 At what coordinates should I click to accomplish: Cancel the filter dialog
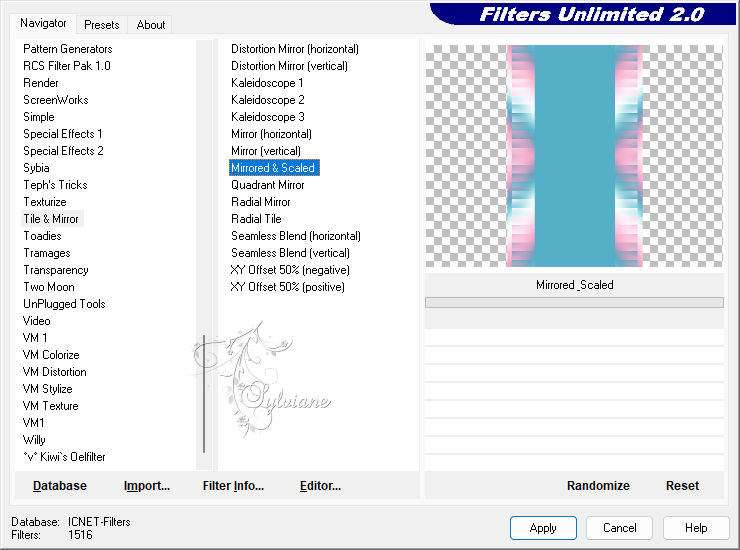620,528
